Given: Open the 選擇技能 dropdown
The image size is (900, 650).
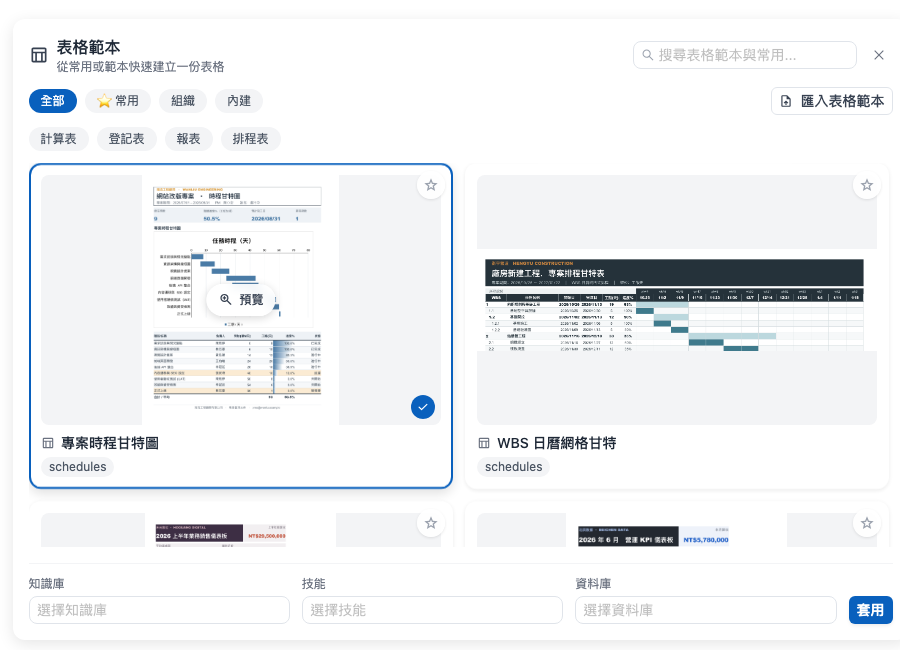Looking at the screenshot, I should tap(432, 610).
